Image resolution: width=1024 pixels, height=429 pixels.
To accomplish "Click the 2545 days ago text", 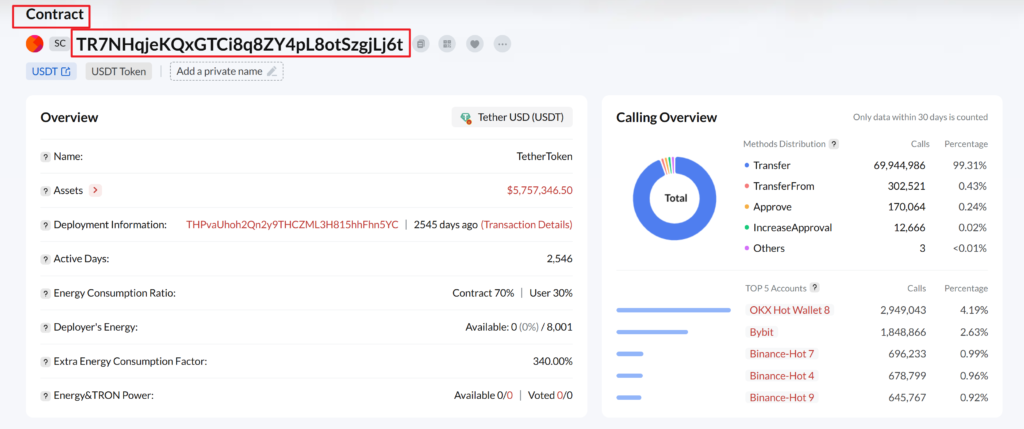I will [445, 225].
